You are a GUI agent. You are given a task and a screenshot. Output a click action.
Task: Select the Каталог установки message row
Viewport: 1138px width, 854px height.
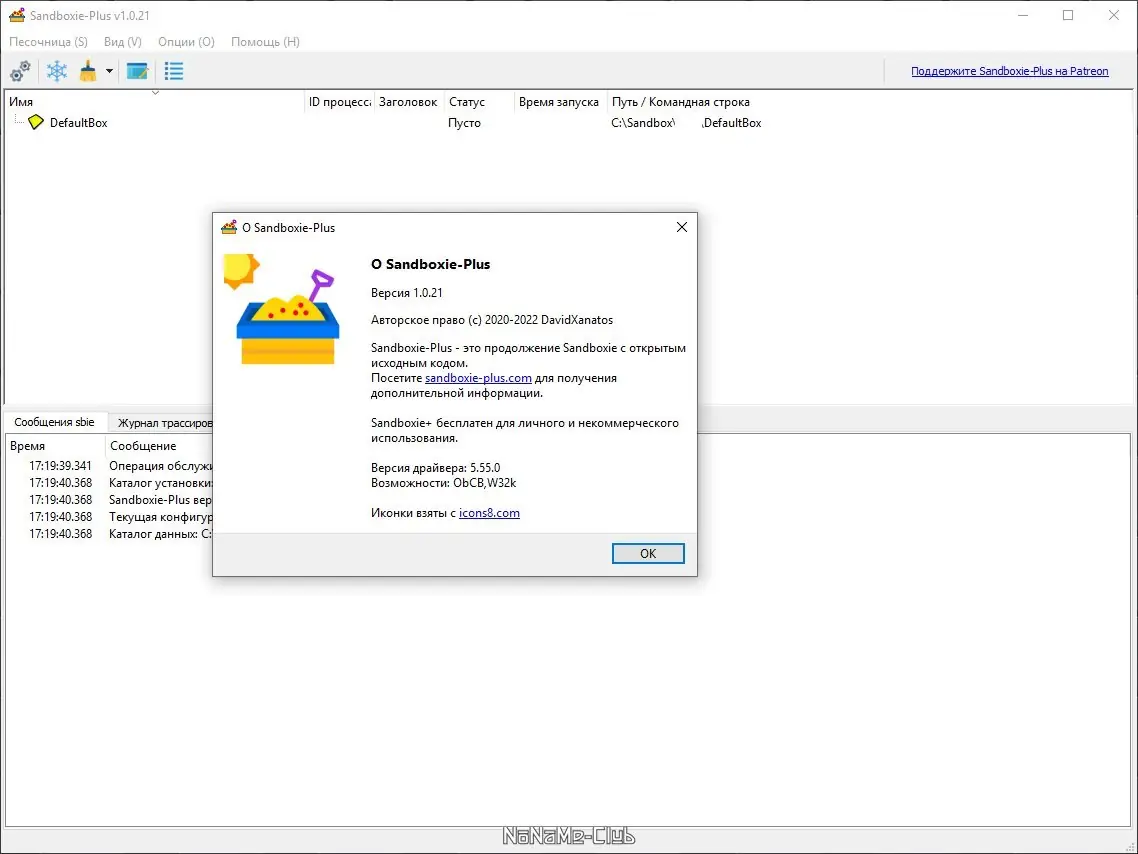point(110,483)
